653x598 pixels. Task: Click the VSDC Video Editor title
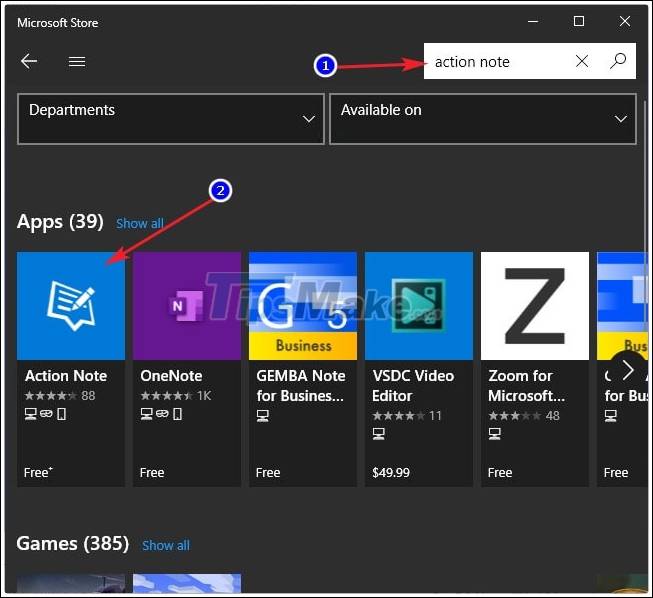click(413, 386)
